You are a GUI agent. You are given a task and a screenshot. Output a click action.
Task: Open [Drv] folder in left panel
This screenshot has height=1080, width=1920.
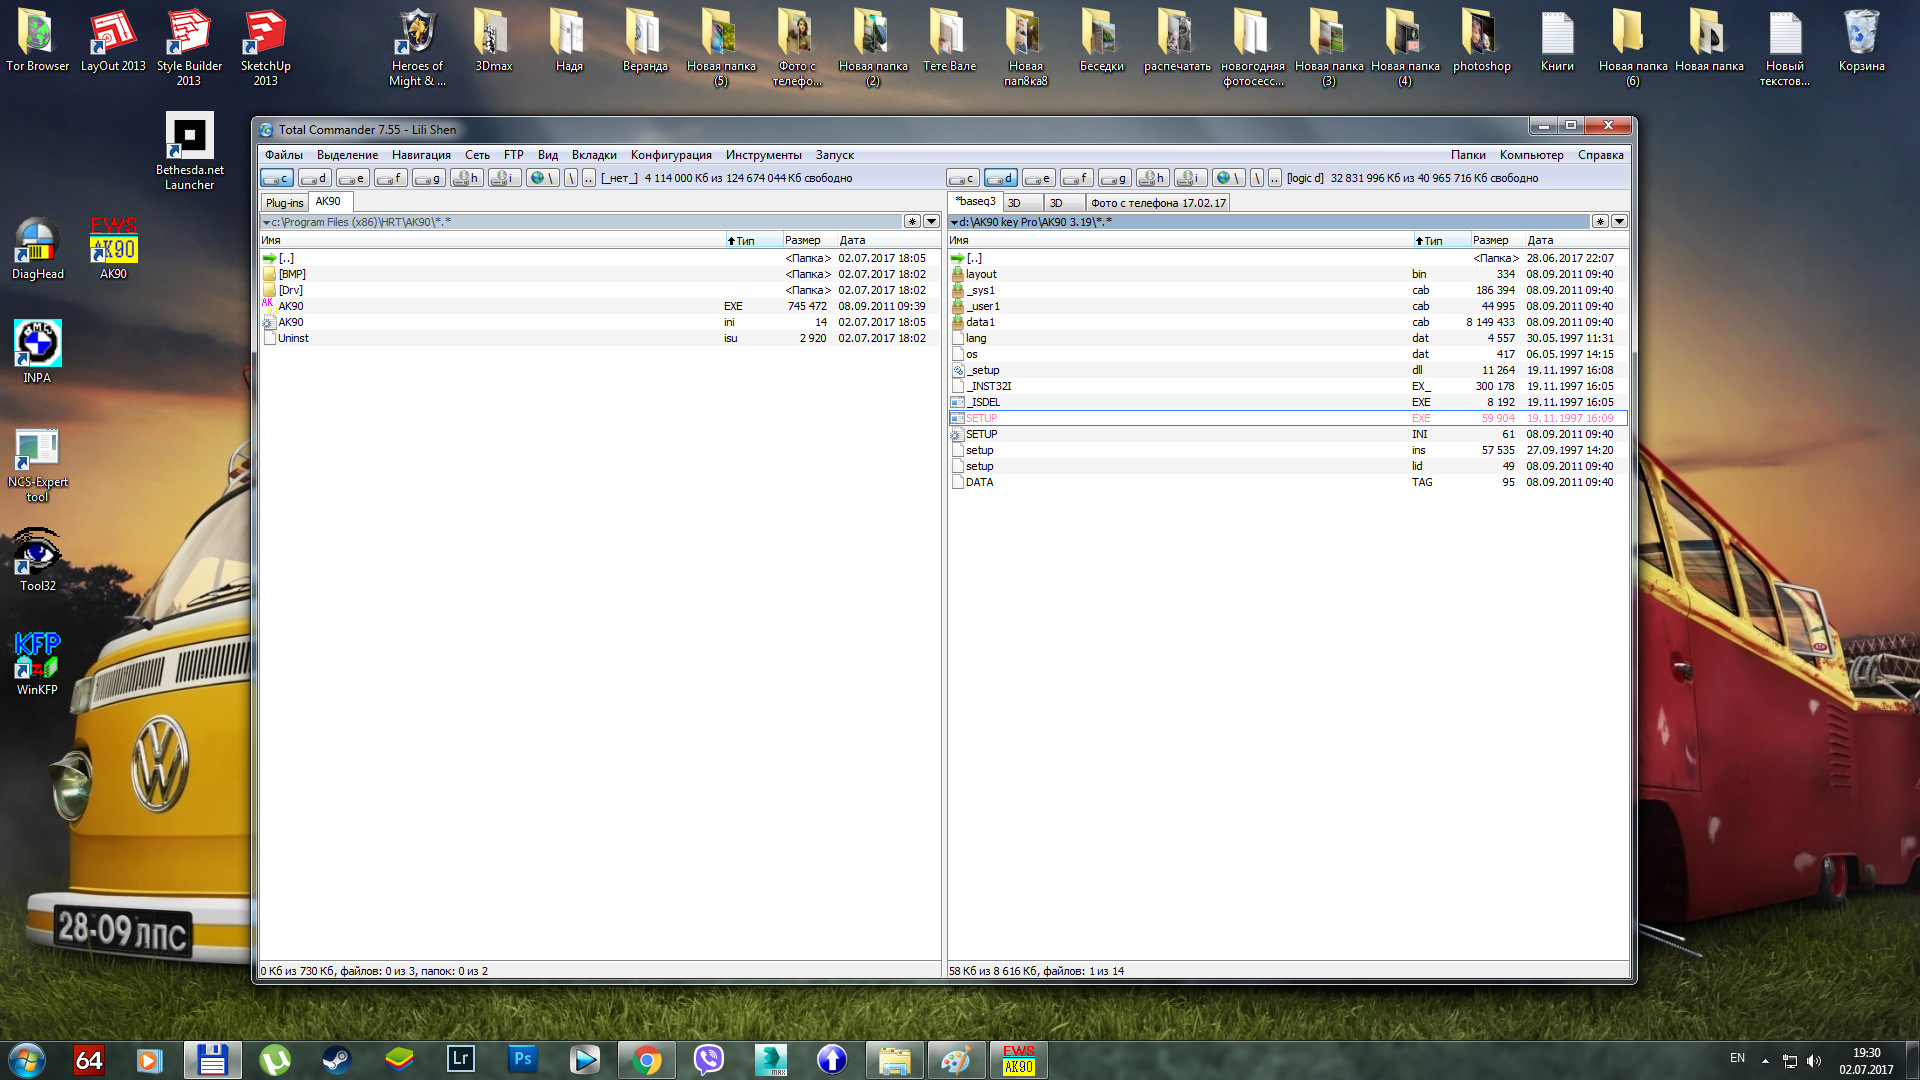291,290
